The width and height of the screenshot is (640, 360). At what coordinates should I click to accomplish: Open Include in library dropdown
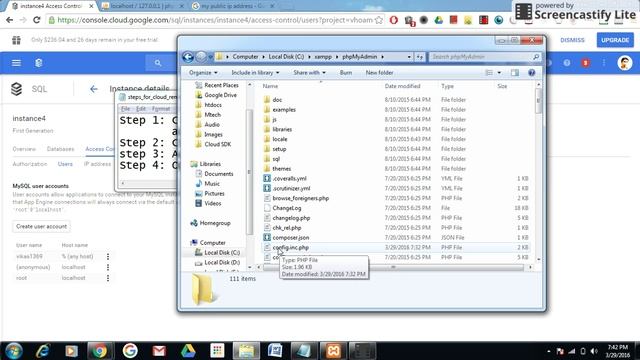coord(255,73)
